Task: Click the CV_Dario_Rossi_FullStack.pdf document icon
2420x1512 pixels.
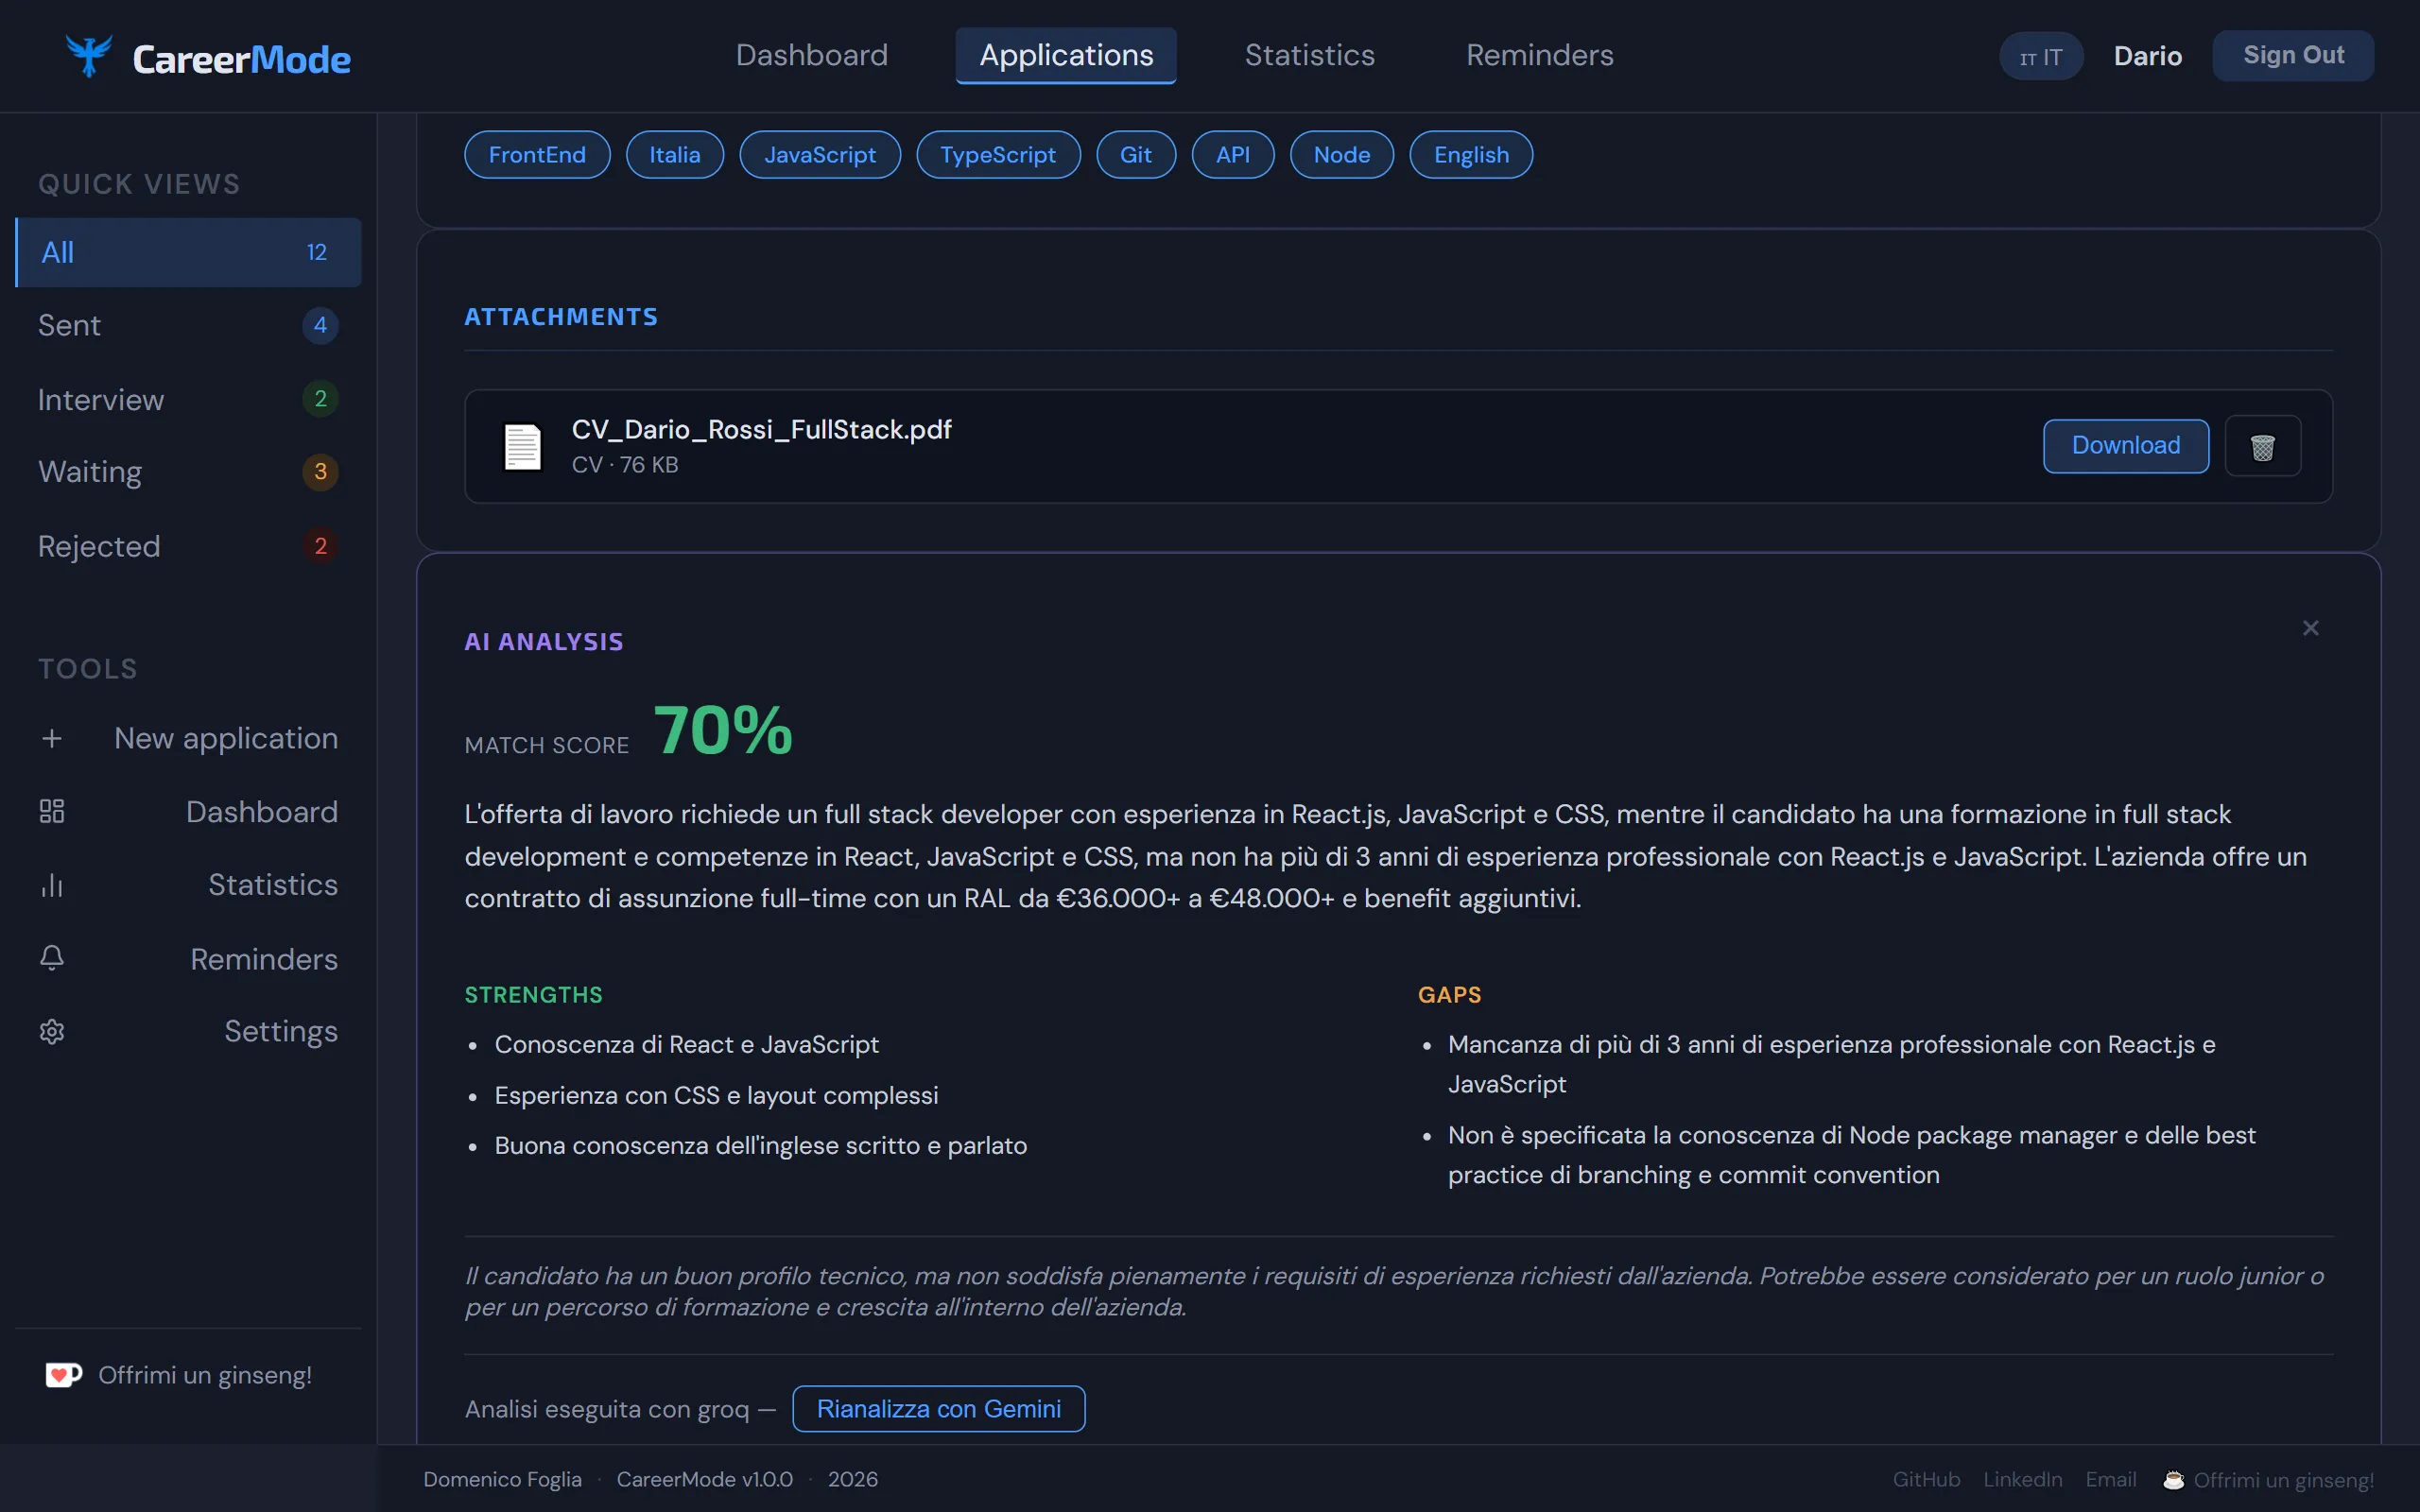Action: click(522, 446)
